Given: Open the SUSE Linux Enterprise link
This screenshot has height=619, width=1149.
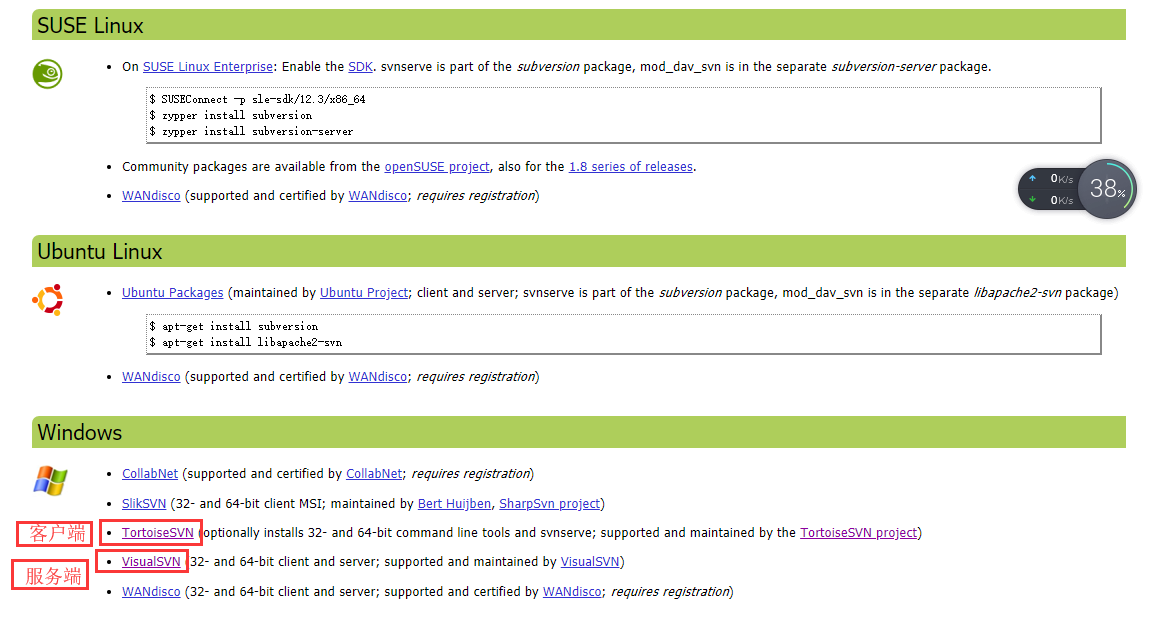Looking at the screenshot, I should coord(207,67).
